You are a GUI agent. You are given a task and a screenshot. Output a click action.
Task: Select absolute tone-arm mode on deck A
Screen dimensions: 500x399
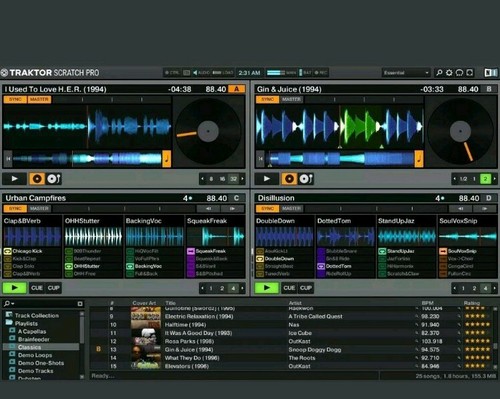[x=54, y=179]
